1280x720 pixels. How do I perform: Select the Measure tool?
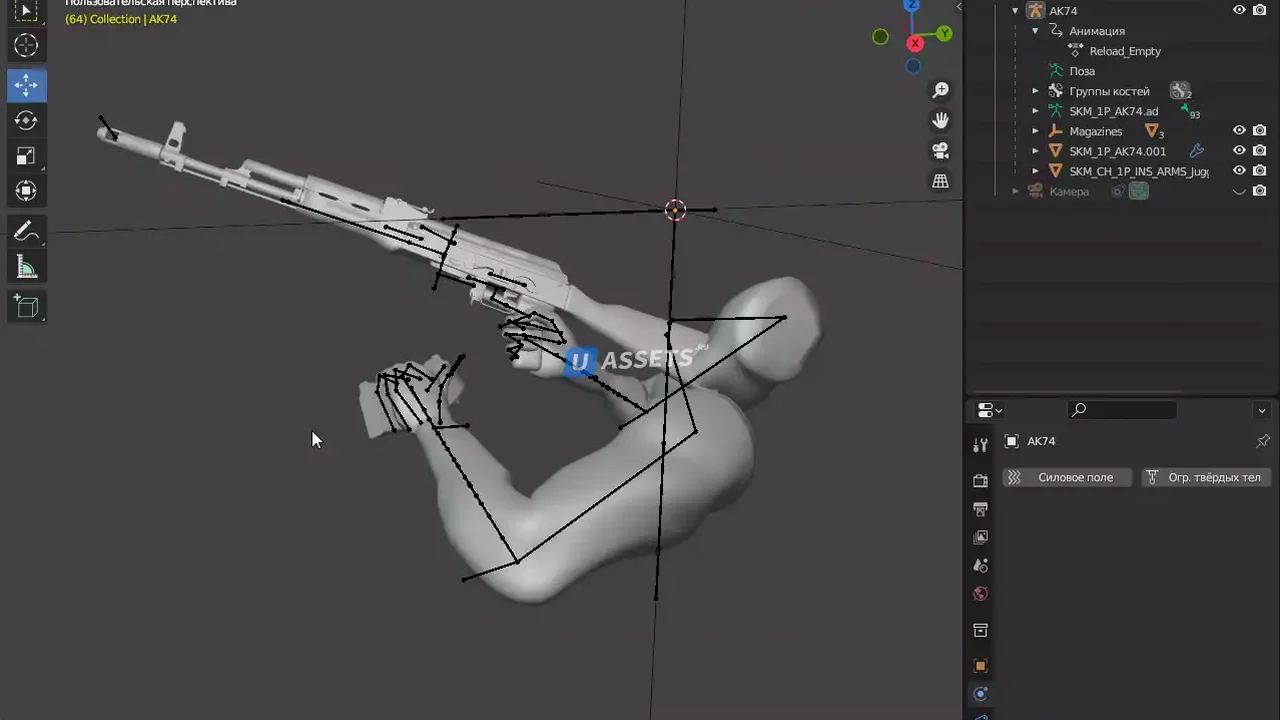[x=26, y=267]
